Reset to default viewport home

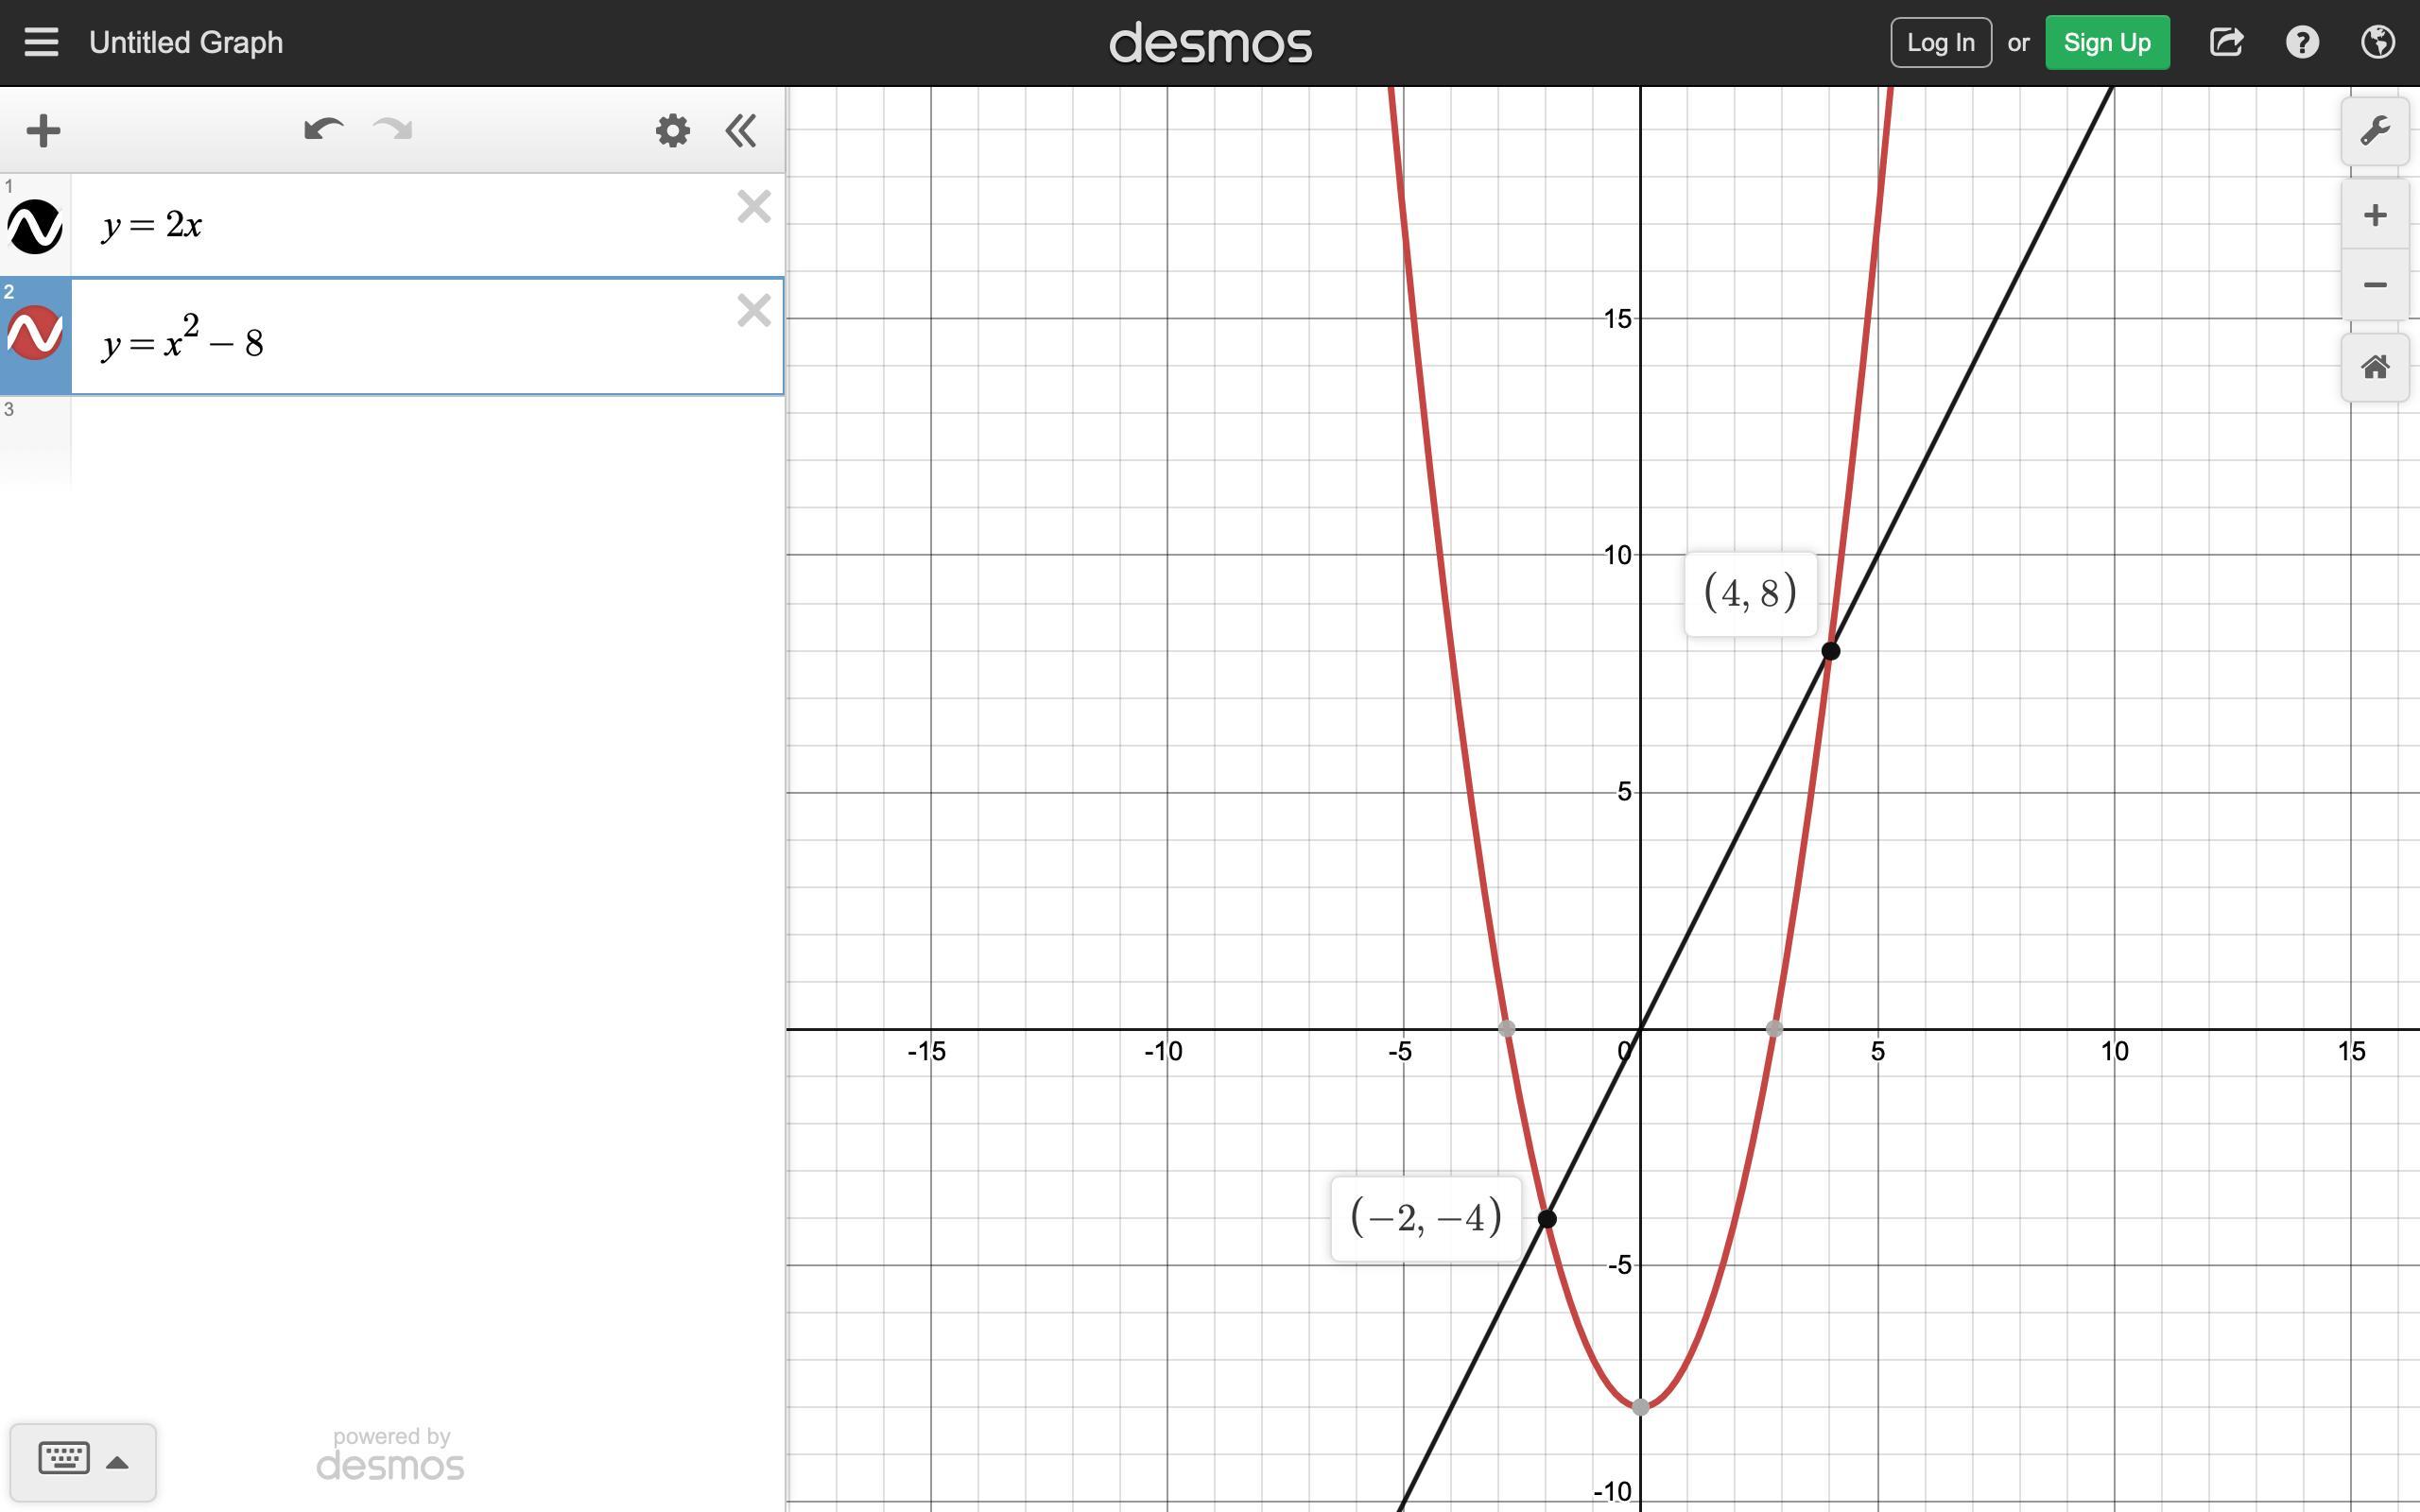[x=2374, y=367]
